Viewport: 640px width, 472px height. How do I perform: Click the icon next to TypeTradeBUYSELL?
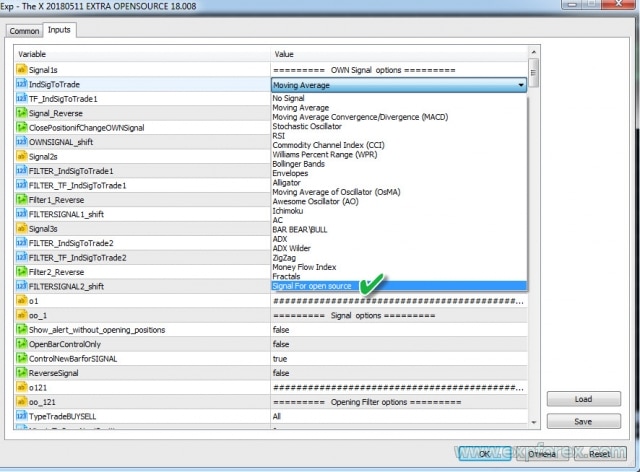pyautogui.click(x=21, y=415)
